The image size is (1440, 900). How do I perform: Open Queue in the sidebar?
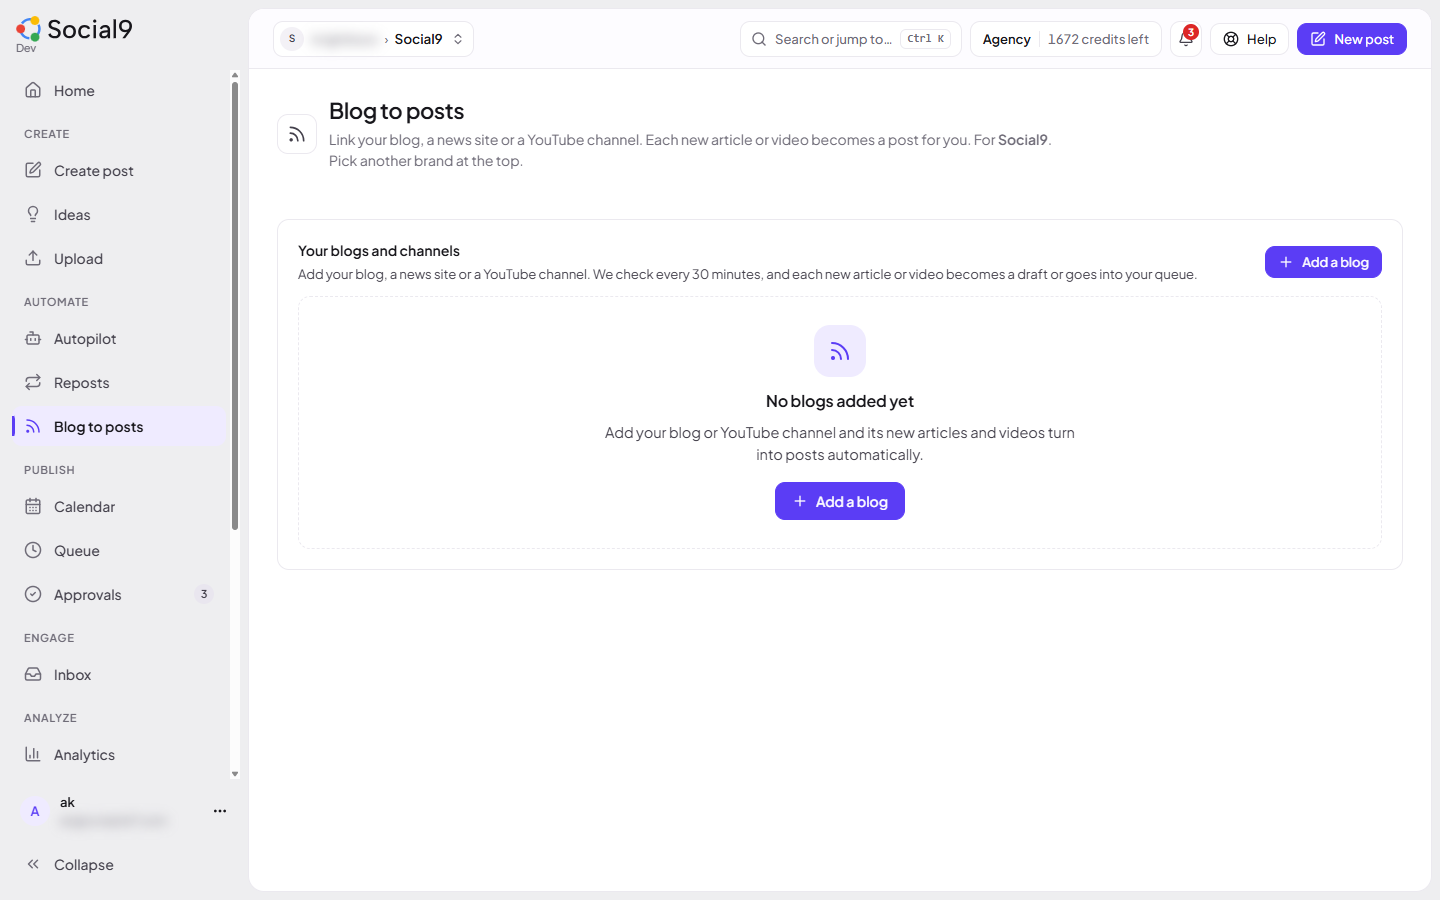point(120,550)
